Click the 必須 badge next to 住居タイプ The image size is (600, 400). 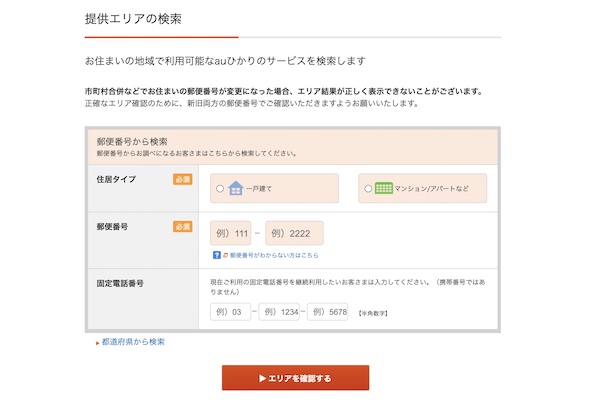[183, 179]
